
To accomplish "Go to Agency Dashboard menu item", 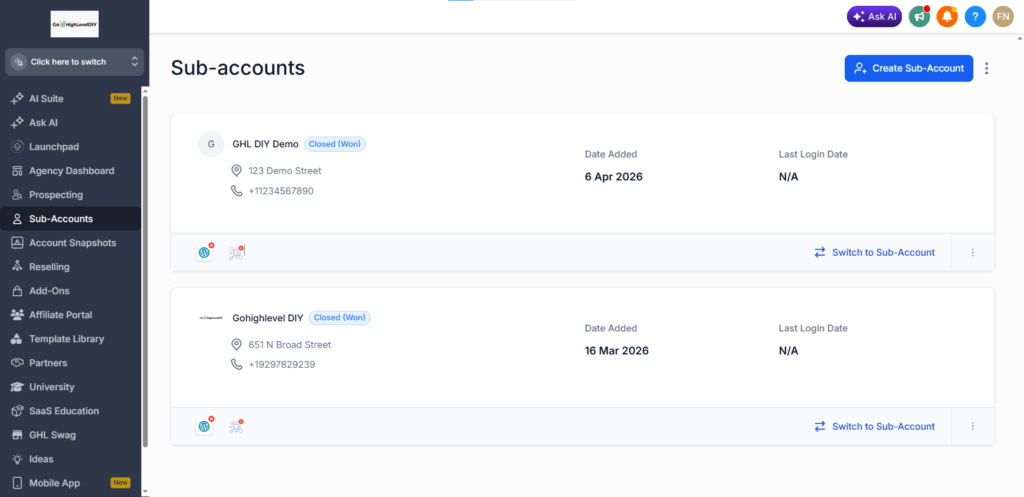I will coord(71,171).
